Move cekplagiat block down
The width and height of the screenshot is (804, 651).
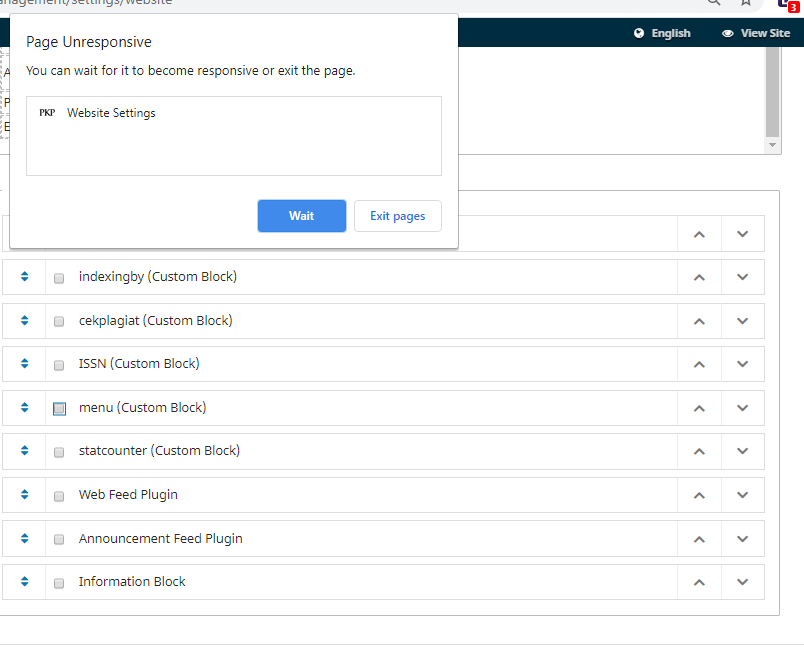(742, 321)
